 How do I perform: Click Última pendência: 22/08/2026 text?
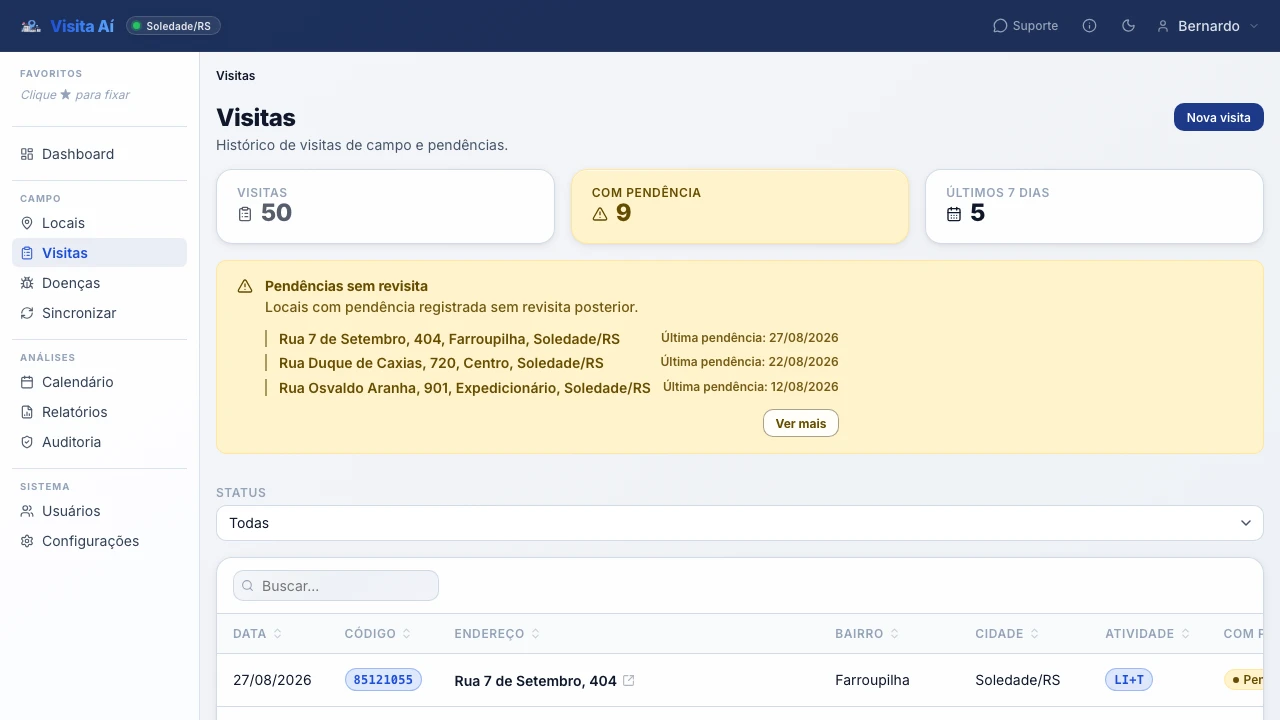749,362
